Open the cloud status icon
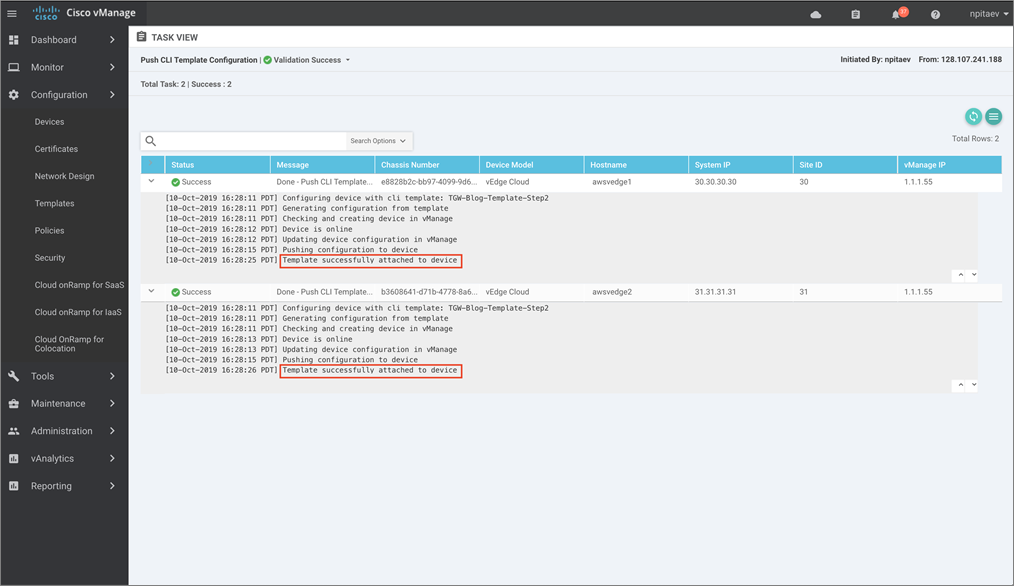1014x586 pixels. click(816, 14)
